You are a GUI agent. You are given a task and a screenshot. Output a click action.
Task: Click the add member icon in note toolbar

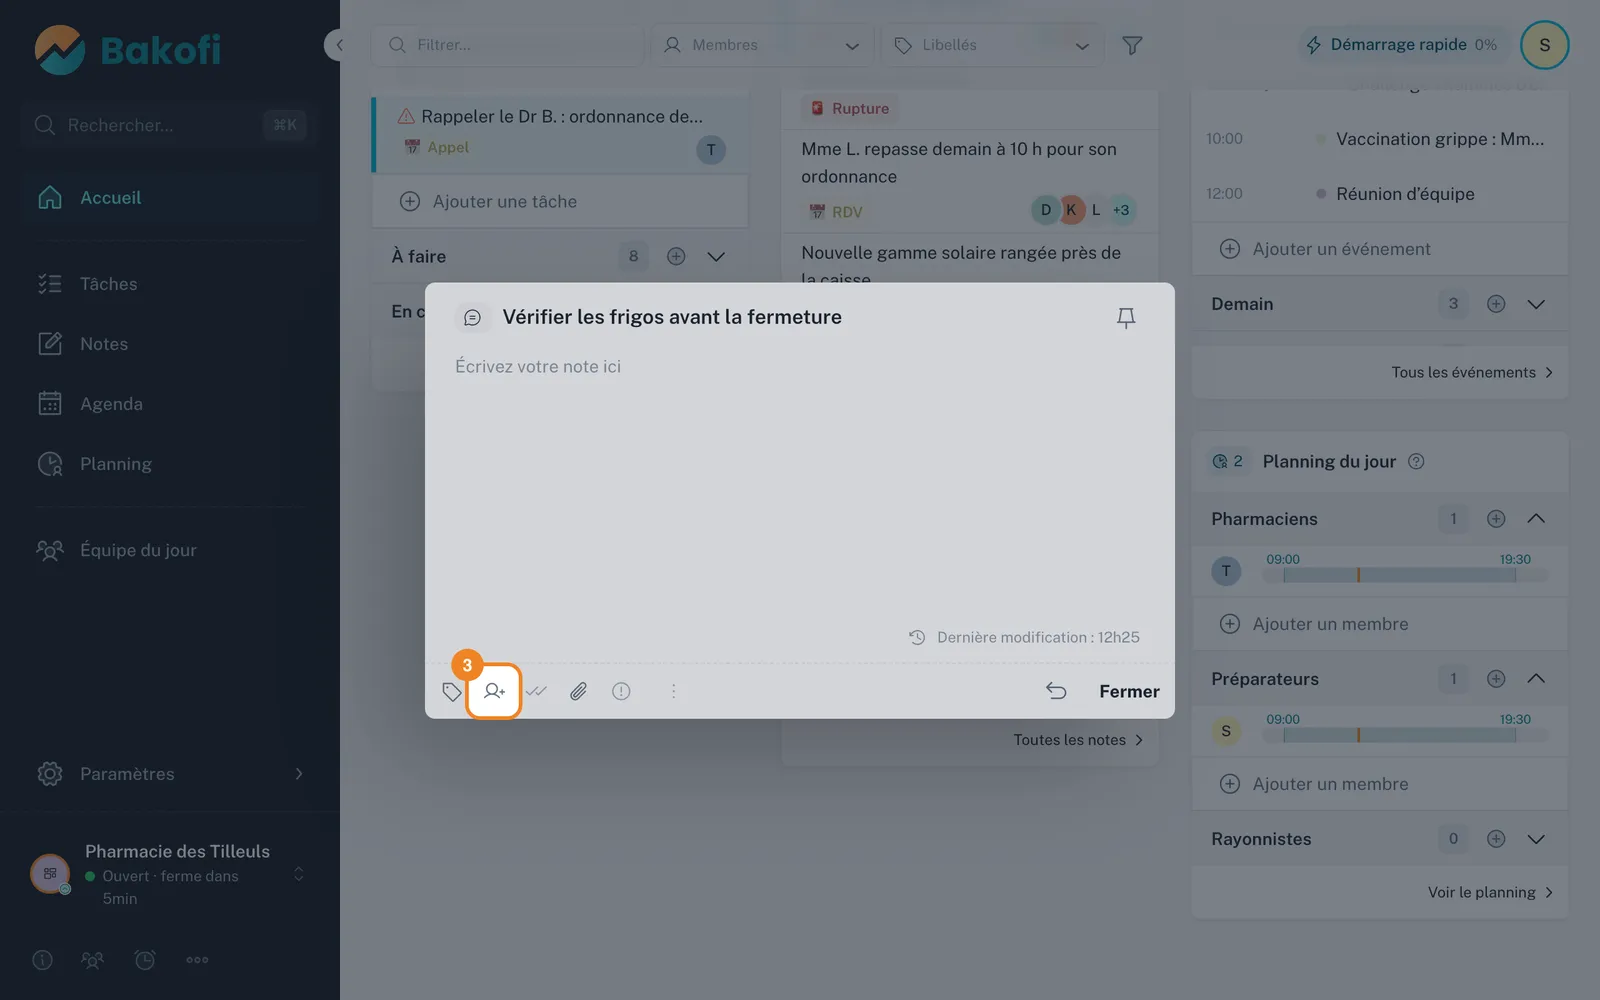[494, 691]
